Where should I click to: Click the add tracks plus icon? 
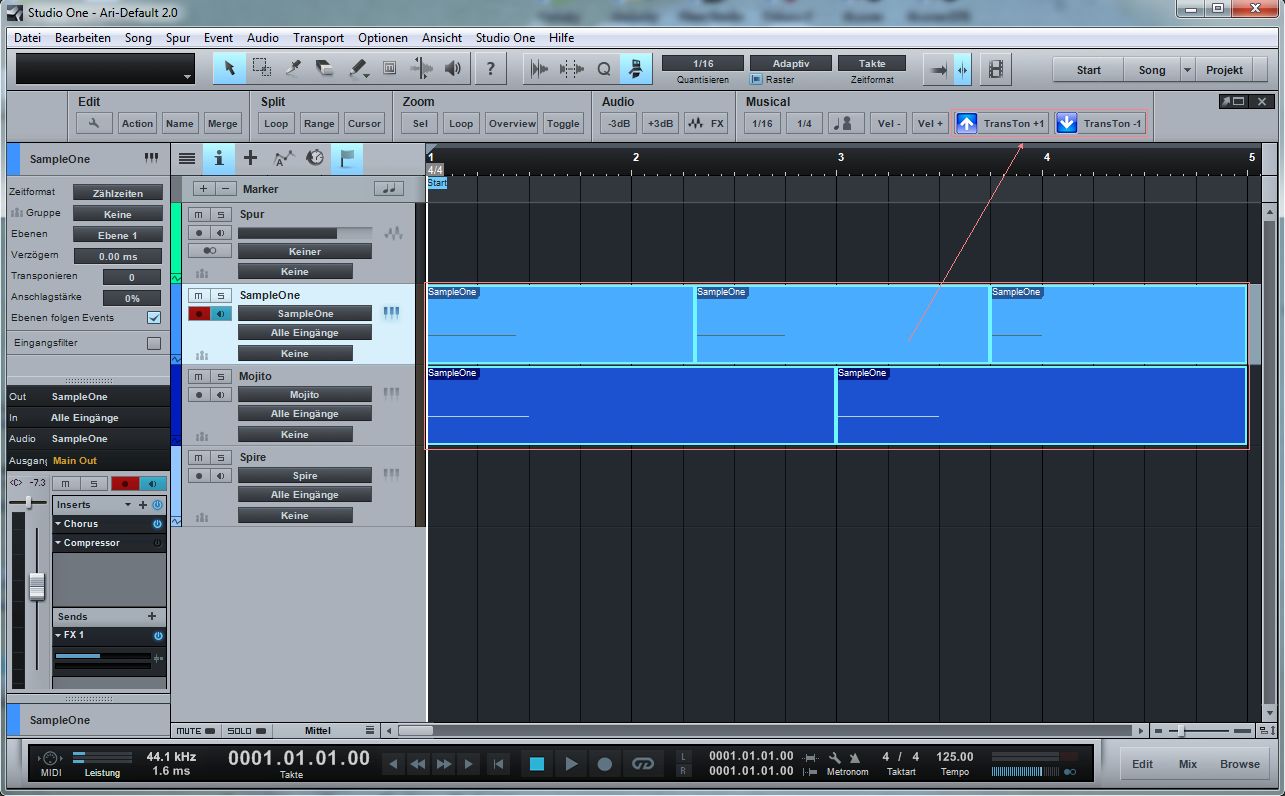(250, 158)
